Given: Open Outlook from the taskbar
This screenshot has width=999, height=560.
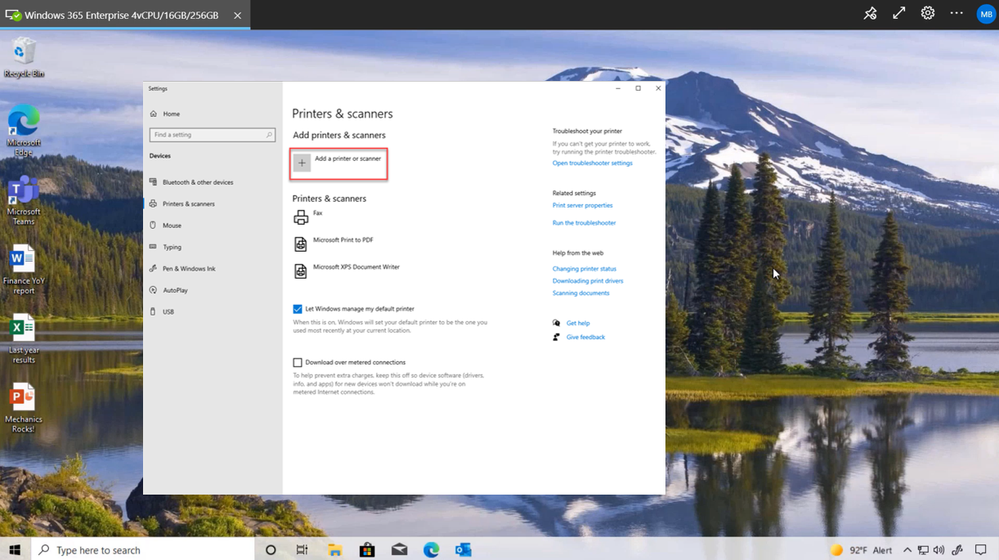Looking at the screenshot, I should (463, 550).
